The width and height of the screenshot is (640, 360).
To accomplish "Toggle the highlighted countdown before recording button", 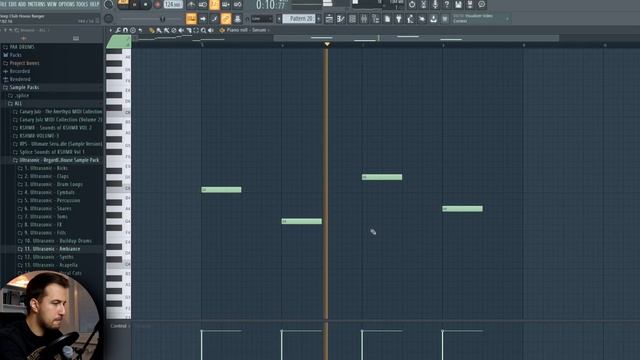I will tap(214, 4).
